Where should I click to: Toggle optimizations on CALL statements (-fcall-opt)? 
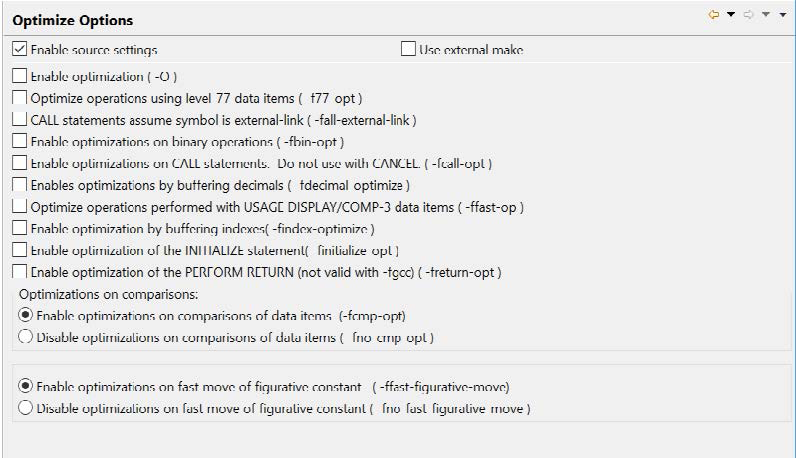(20, 163)
